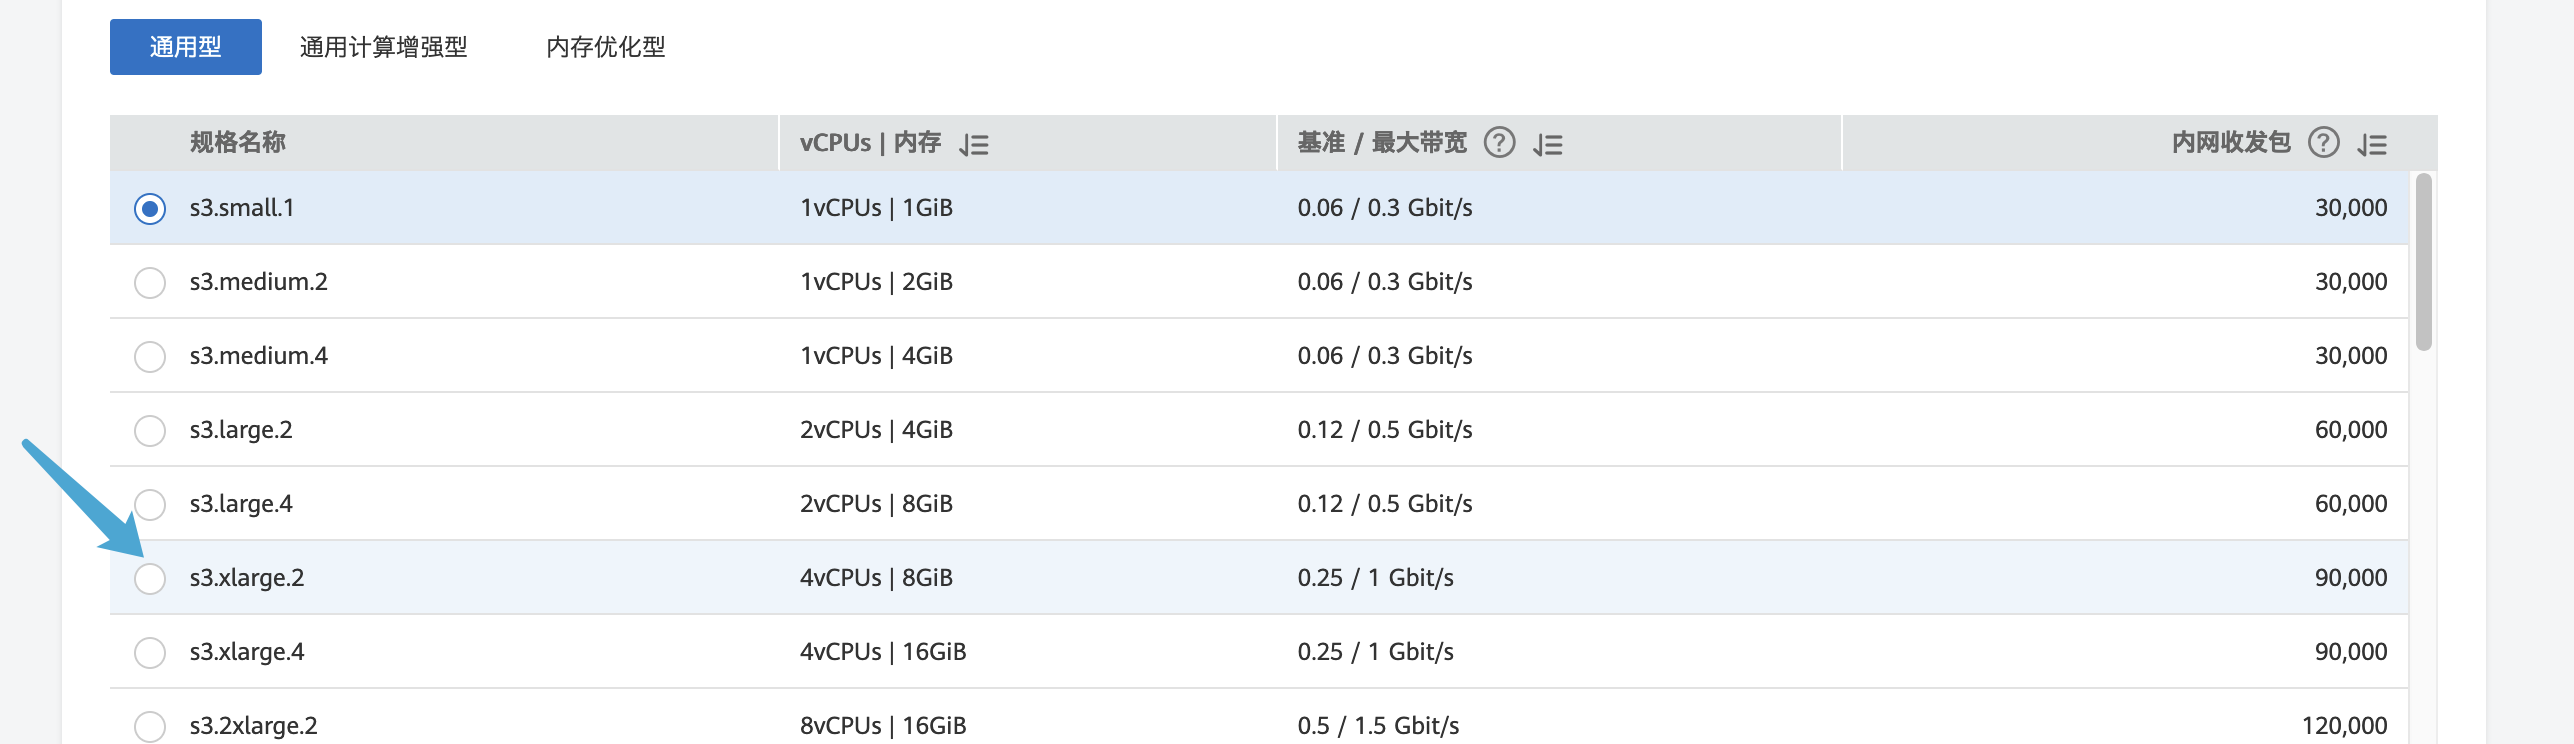Click the 2vCPUs | 8GiB cell
The width and height of the screenshot is (2574, 744).
pos(877,504)
